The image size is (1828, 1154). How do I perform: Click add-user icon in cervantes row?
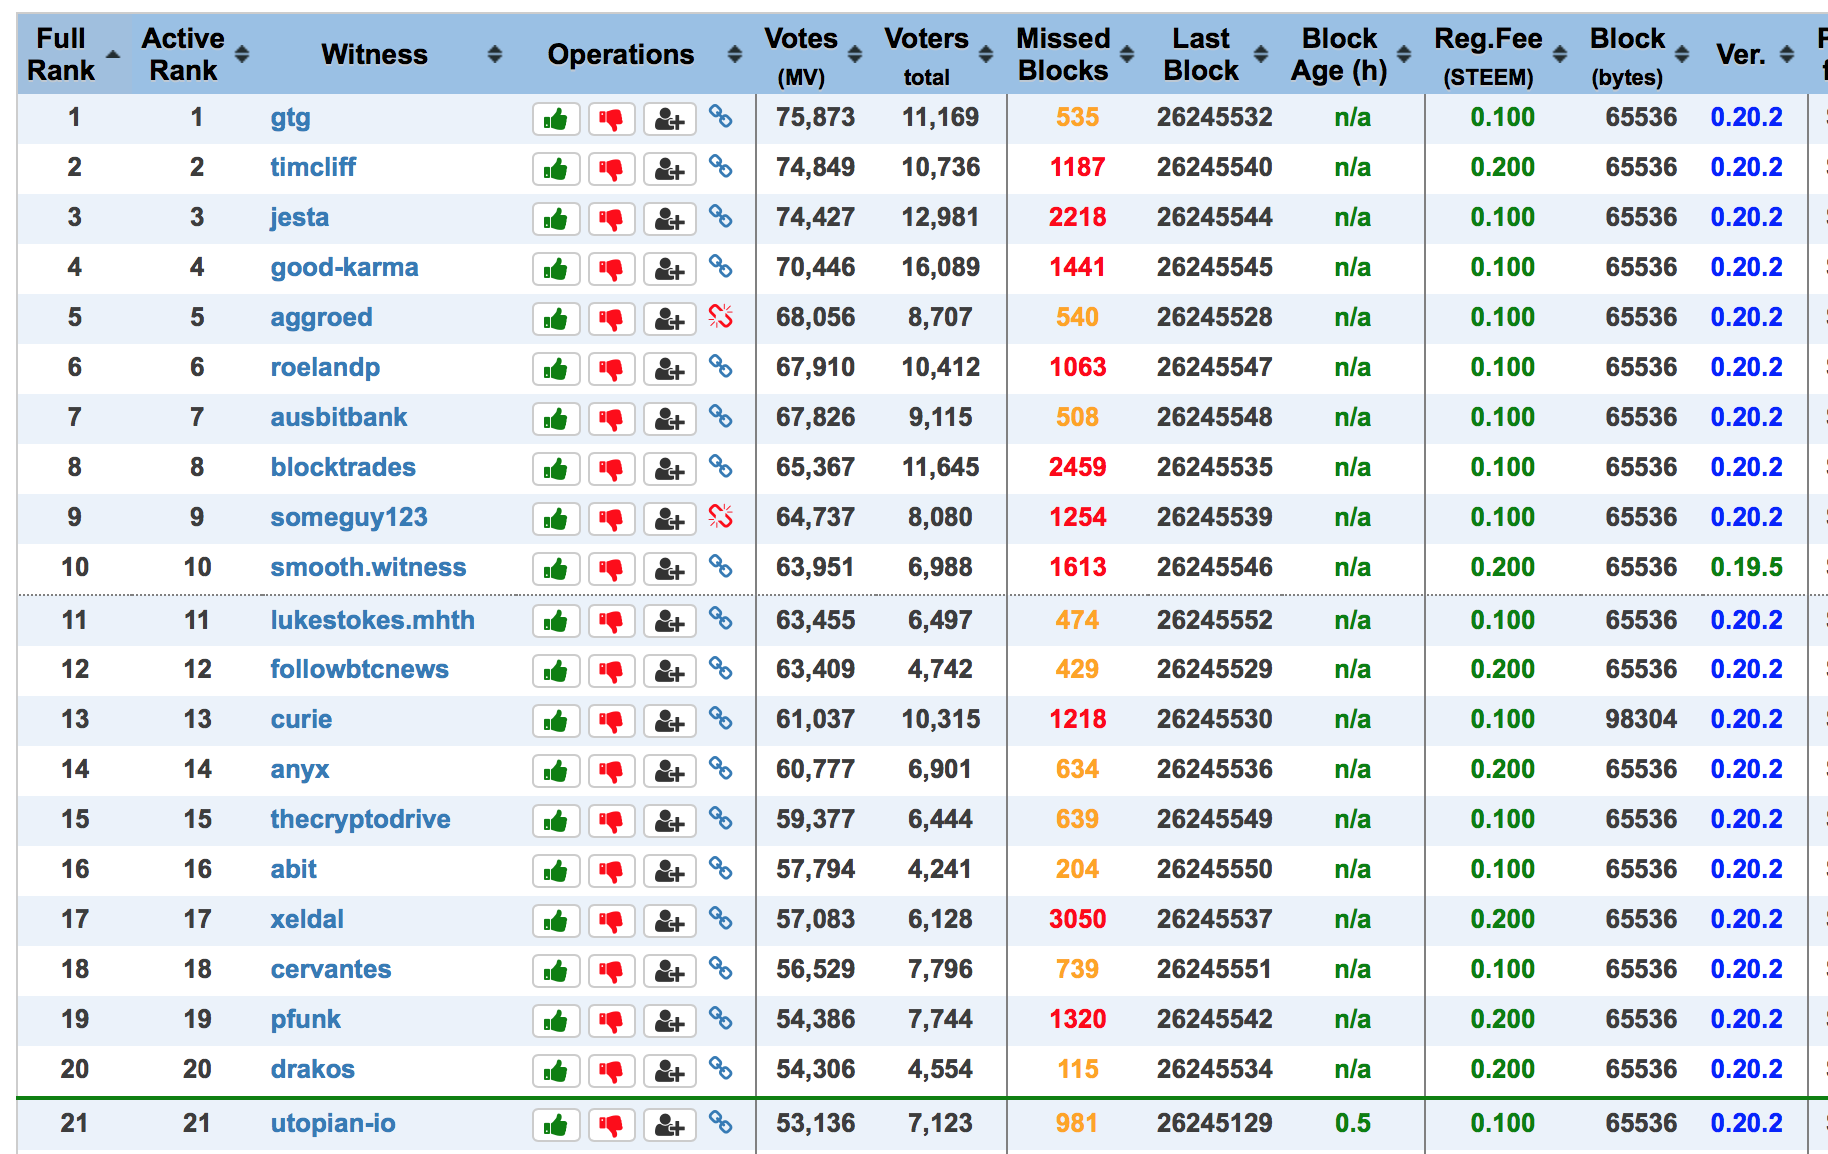point(669,972)
